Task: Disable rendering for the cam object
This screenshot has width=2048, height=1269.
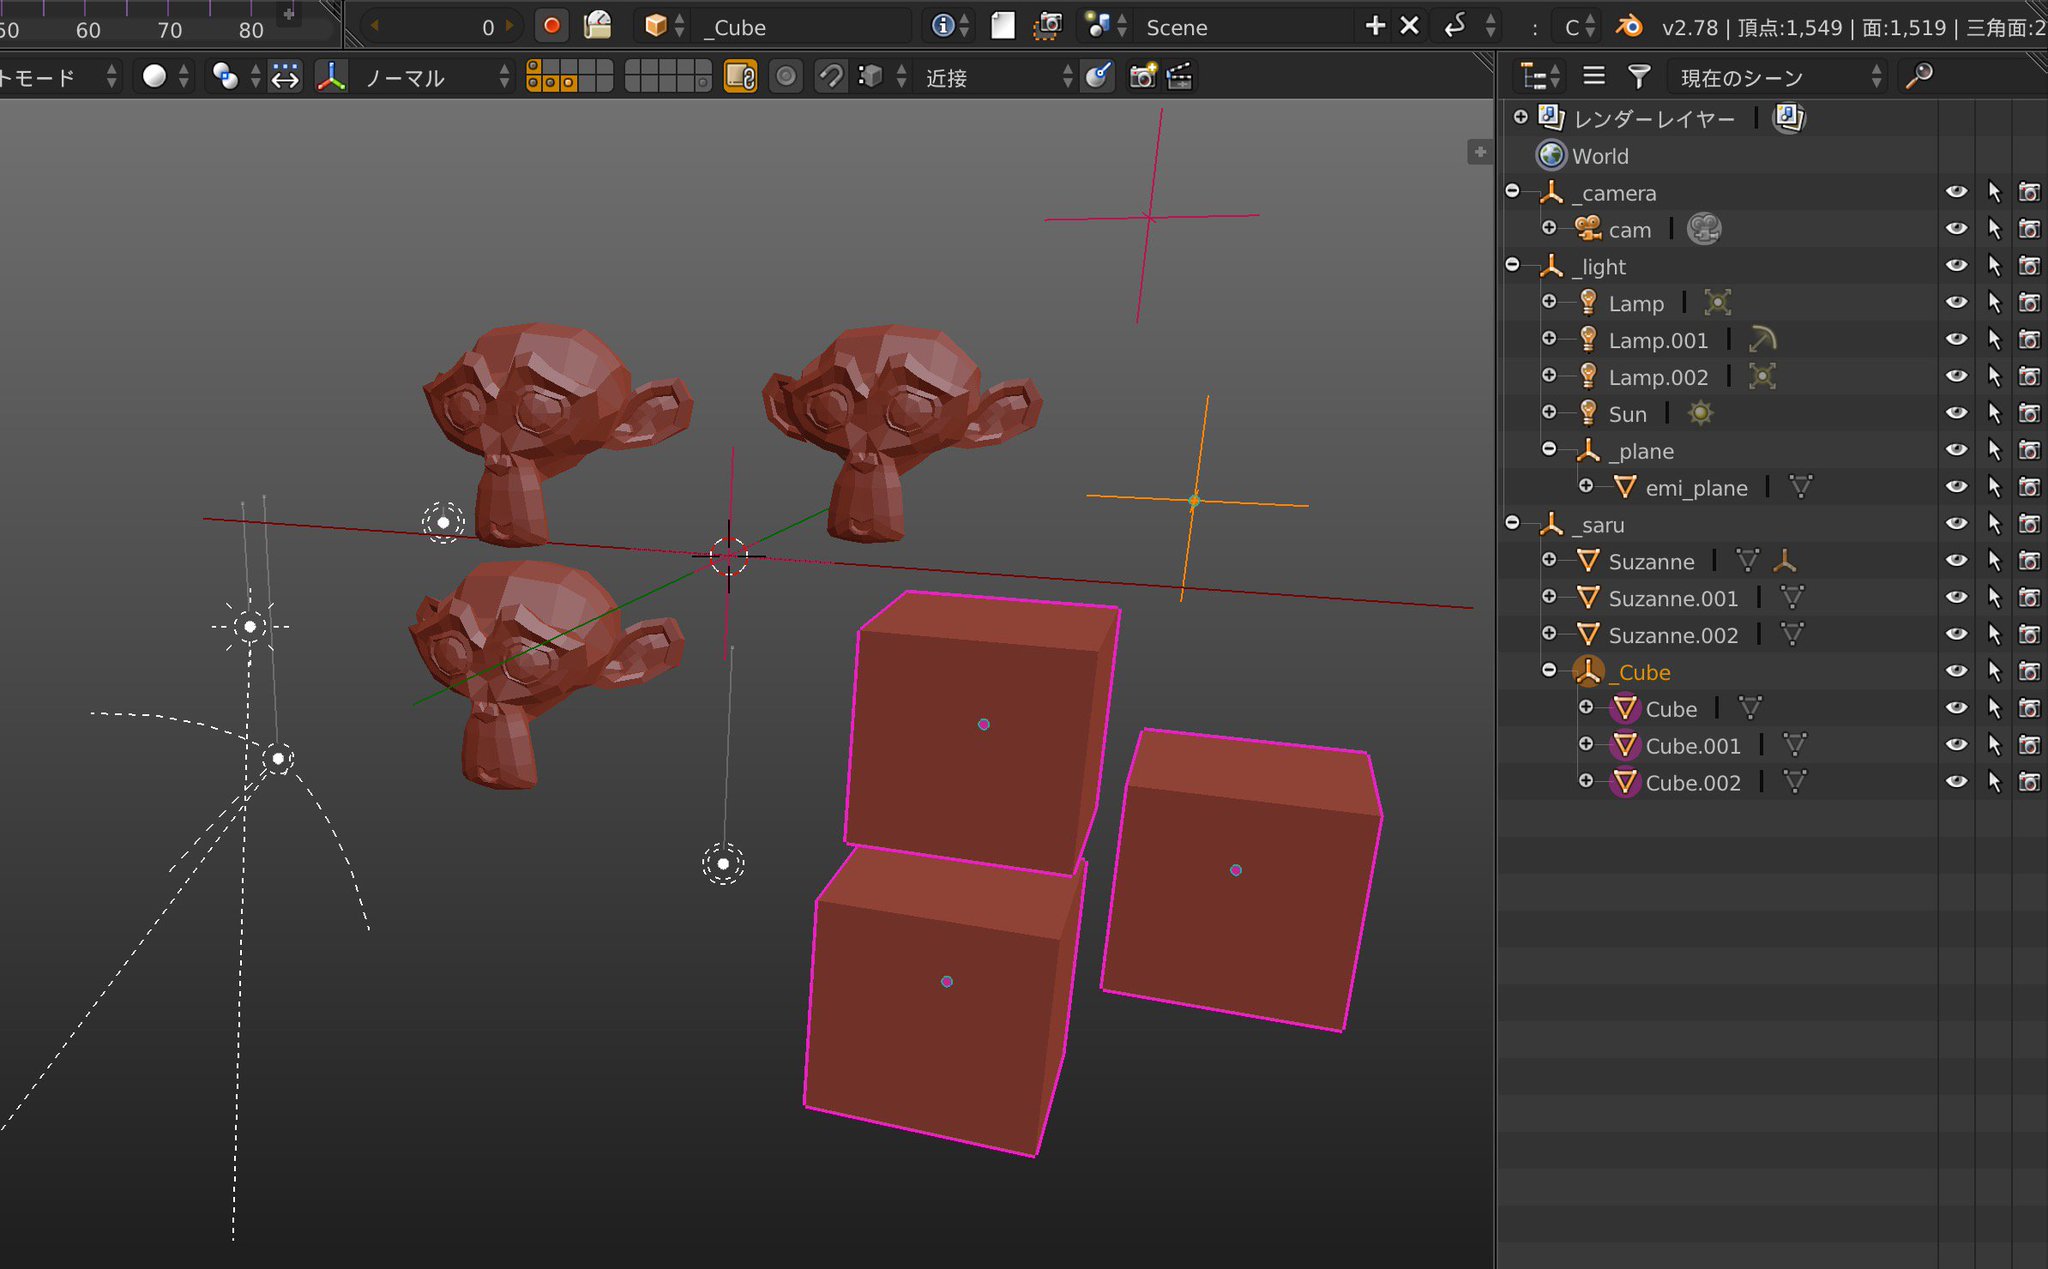Action: 2029,229
